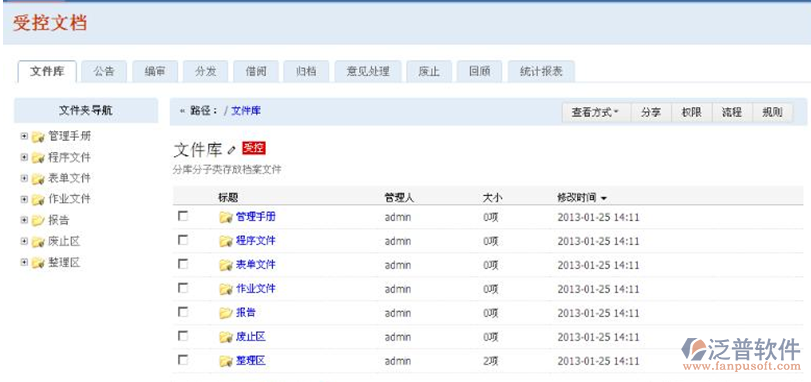The width and height of the screenshot is (811, 382).
Task: Click the 废止区 folder icon in sidebar tree
Action: click(x=38, y=242)
